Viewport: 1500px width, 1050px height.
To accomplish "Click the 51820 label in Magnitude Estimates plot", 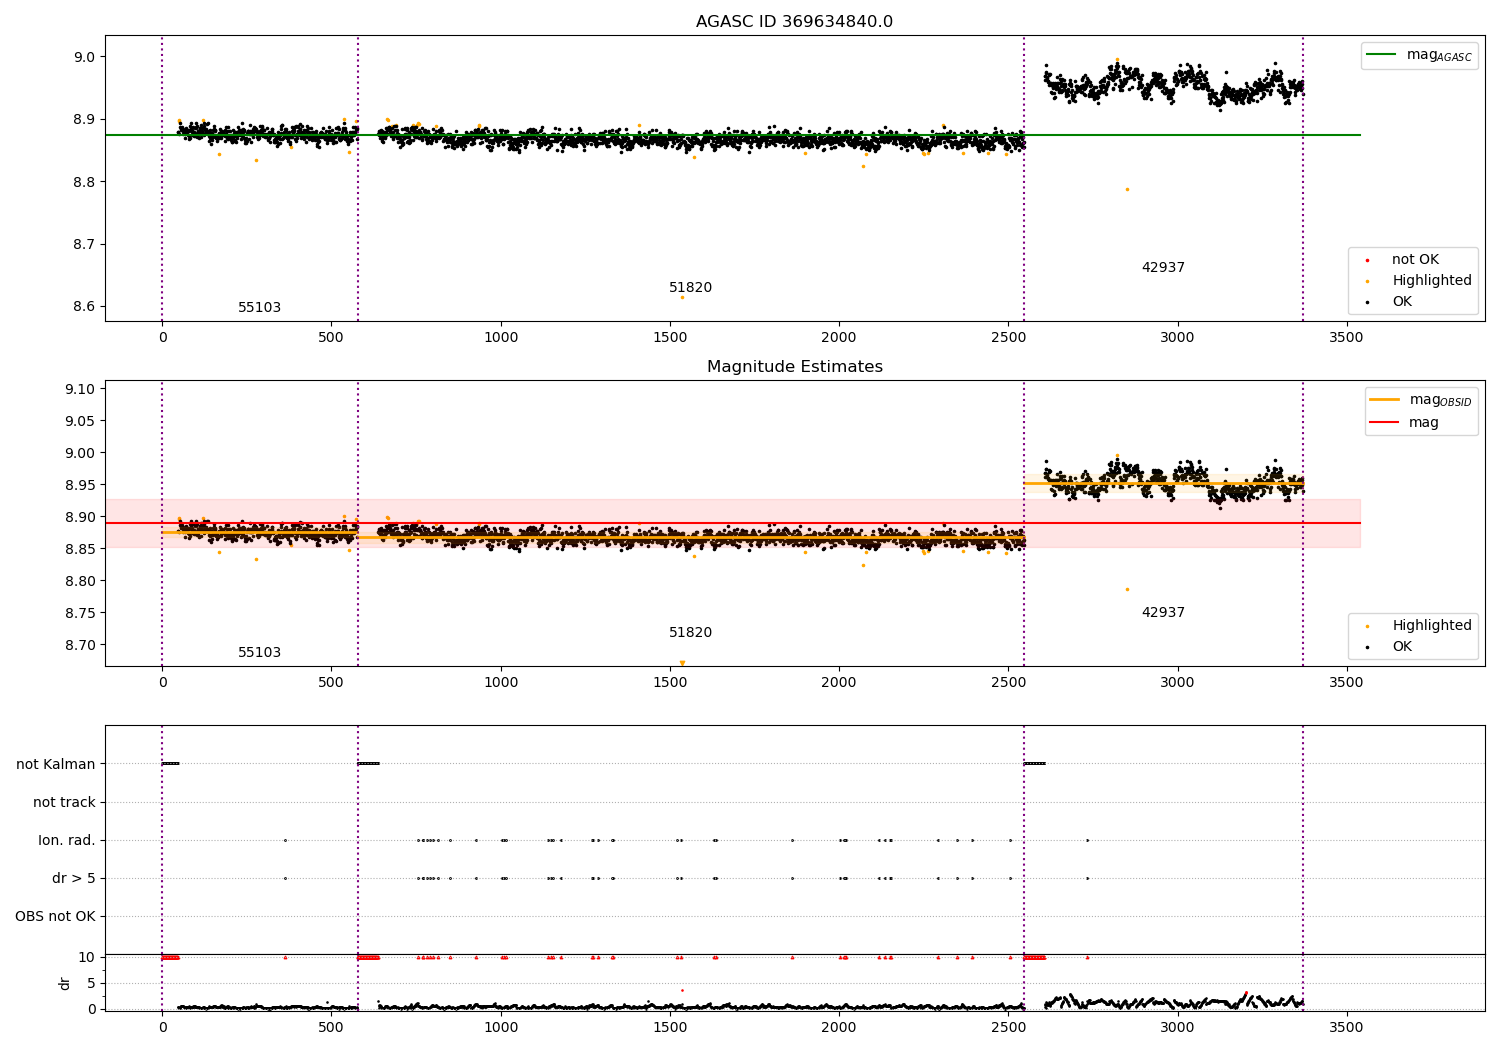I will (x=690, y=633).
